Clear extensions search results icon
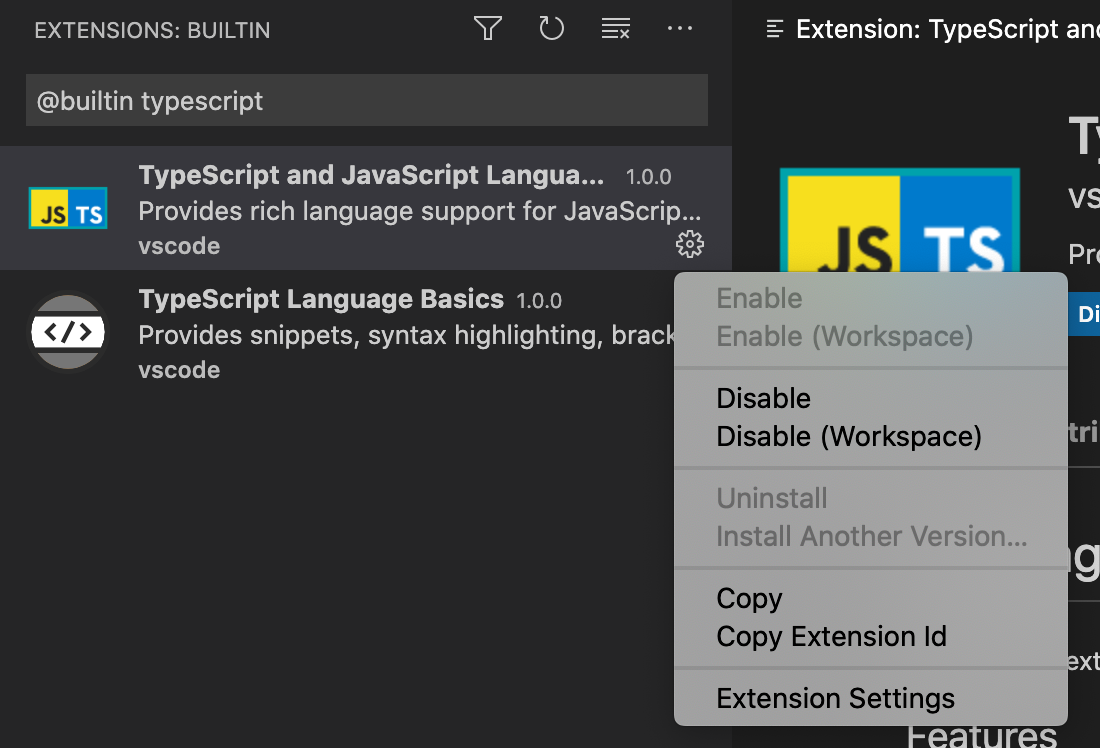 pos(615,29)
